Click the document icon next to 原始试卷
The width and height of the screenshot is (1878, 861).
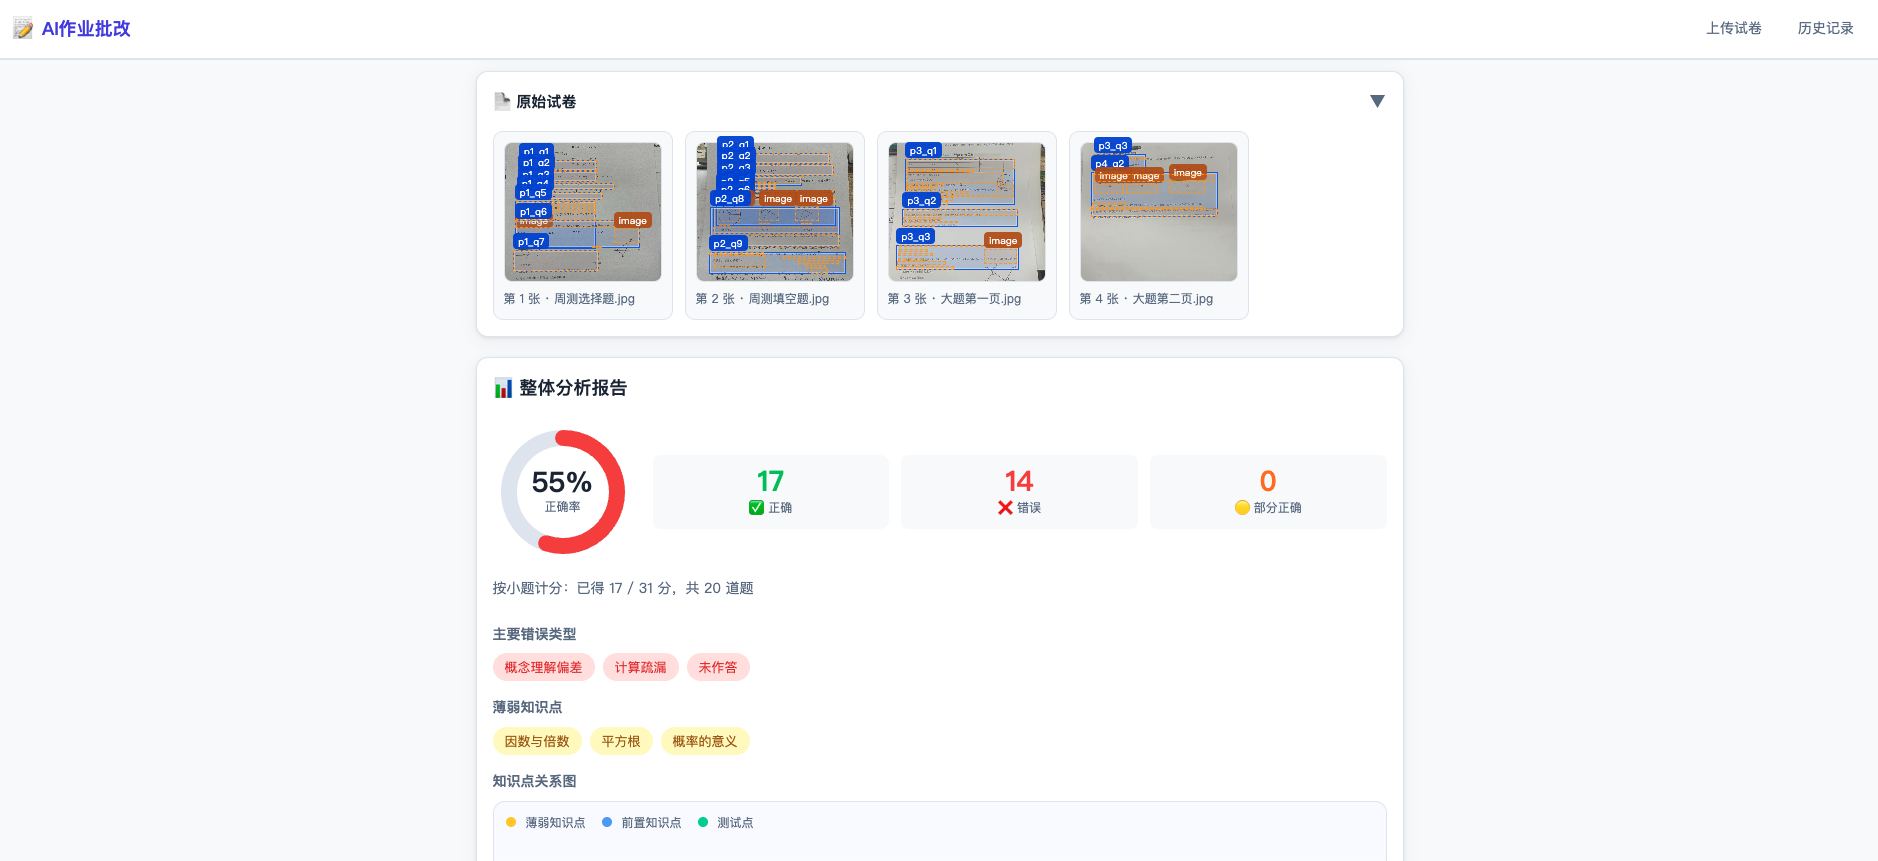502,101
